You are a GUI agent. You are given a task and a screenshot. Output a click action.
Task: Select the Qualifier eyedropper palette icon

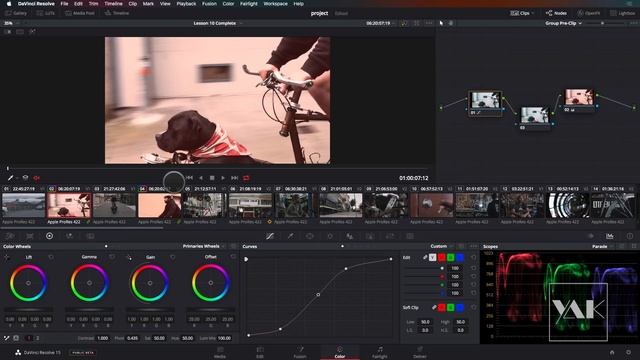(x=290, y=236)
